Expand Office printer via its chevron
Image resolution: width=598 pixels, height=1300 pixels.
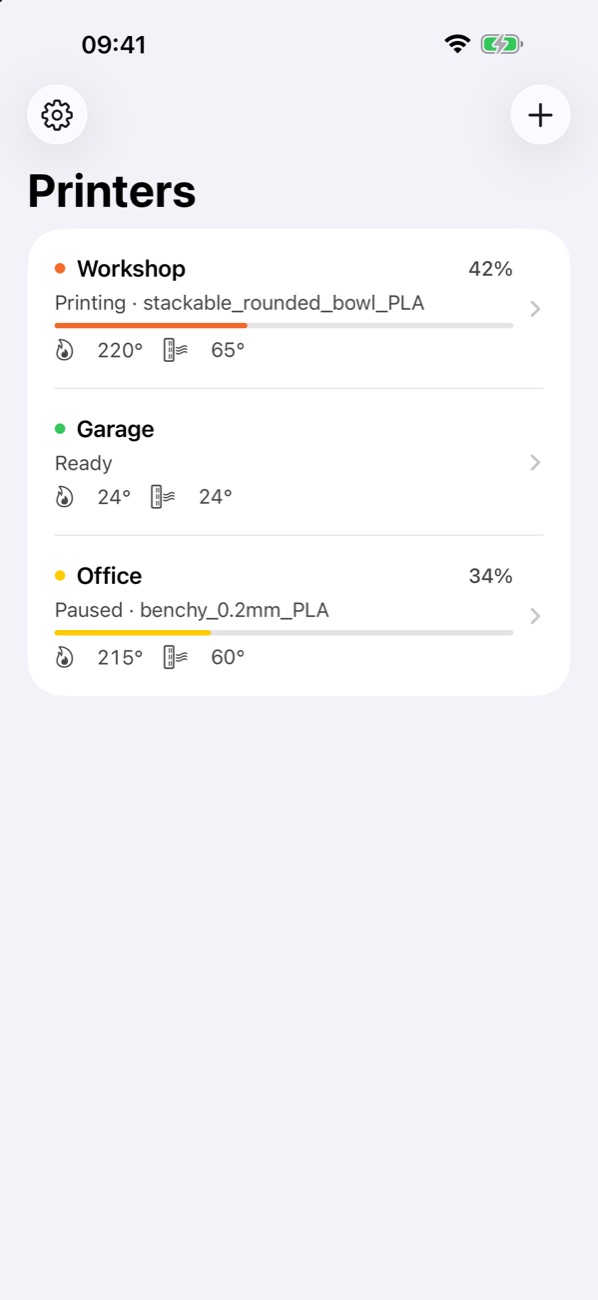pos(535,616)
